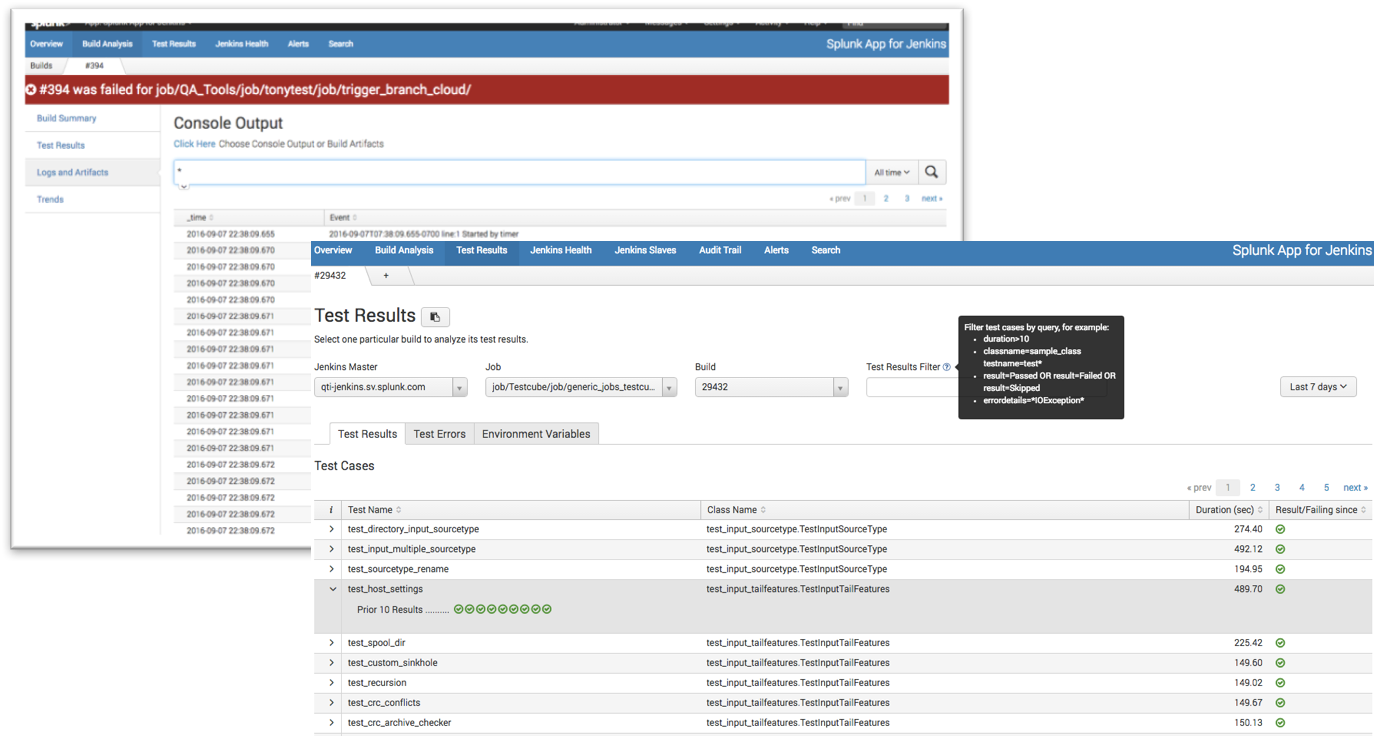Viewport: 1374px width, 736px height.
Task: Click pass status icon for test_host_settings row
Action: coord(1280,589)
